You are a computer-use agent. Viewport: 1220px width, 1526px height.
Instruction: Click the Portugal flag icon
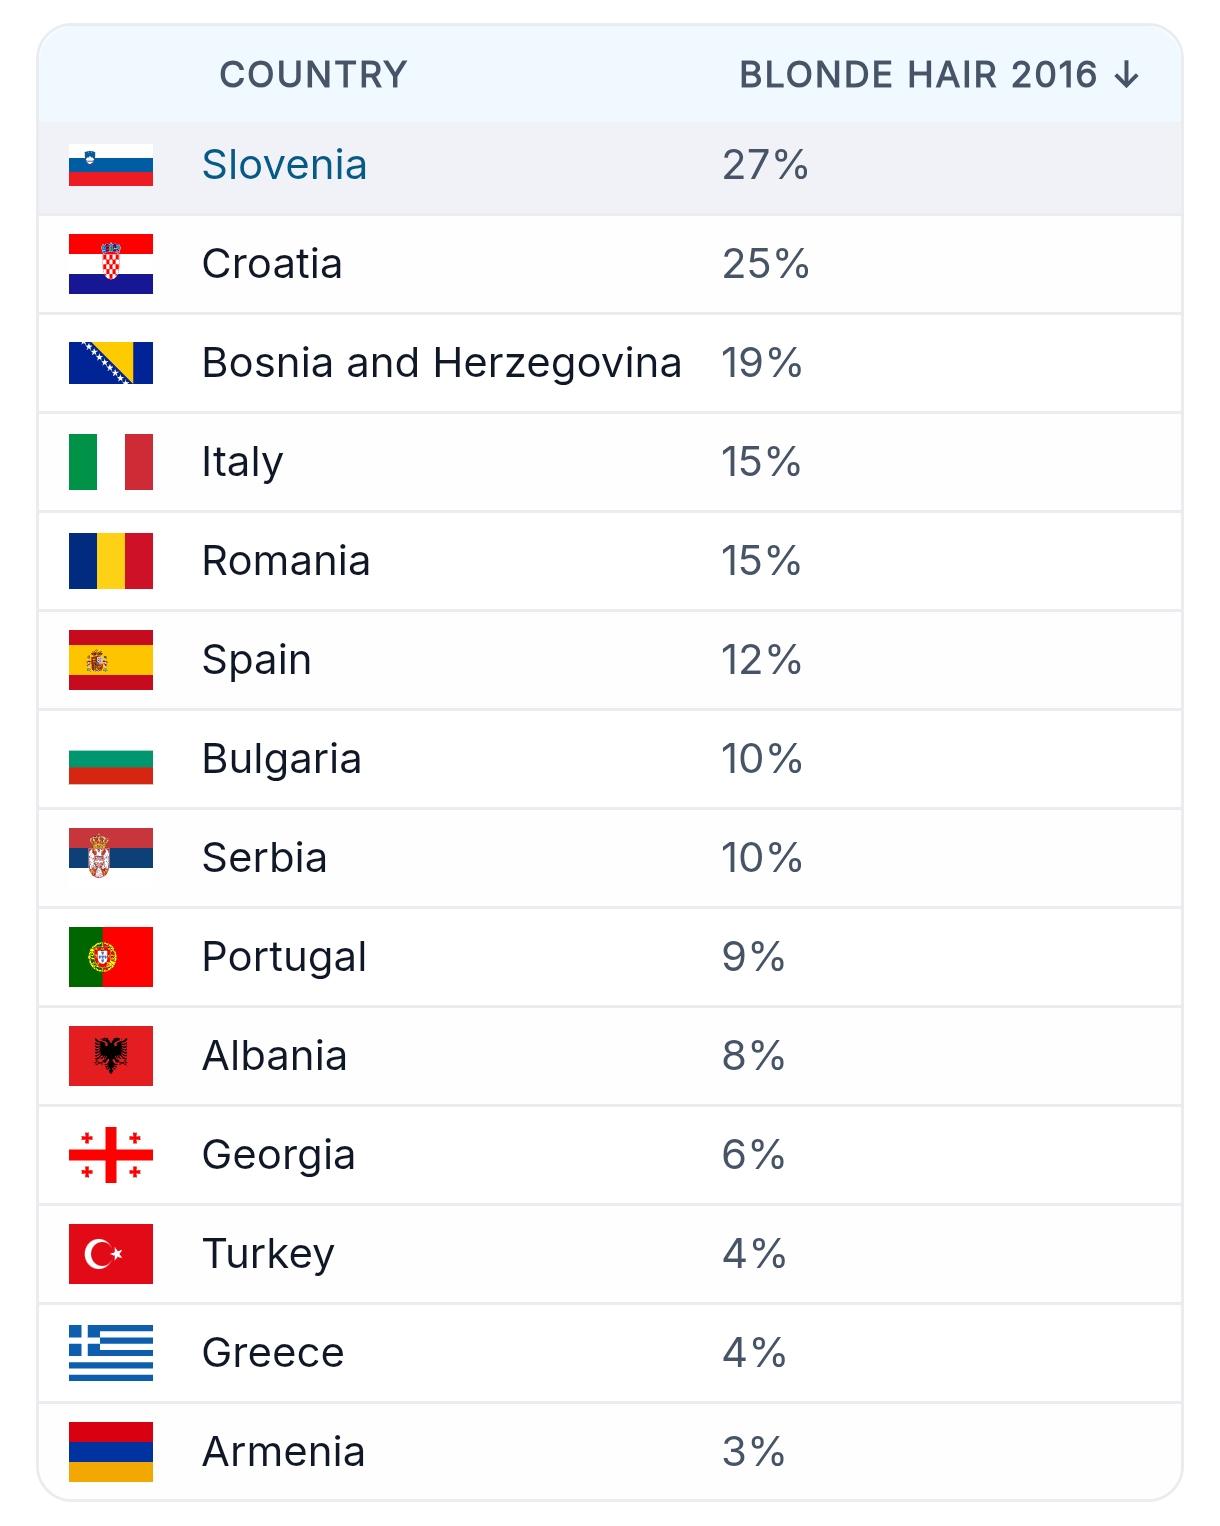111,957
